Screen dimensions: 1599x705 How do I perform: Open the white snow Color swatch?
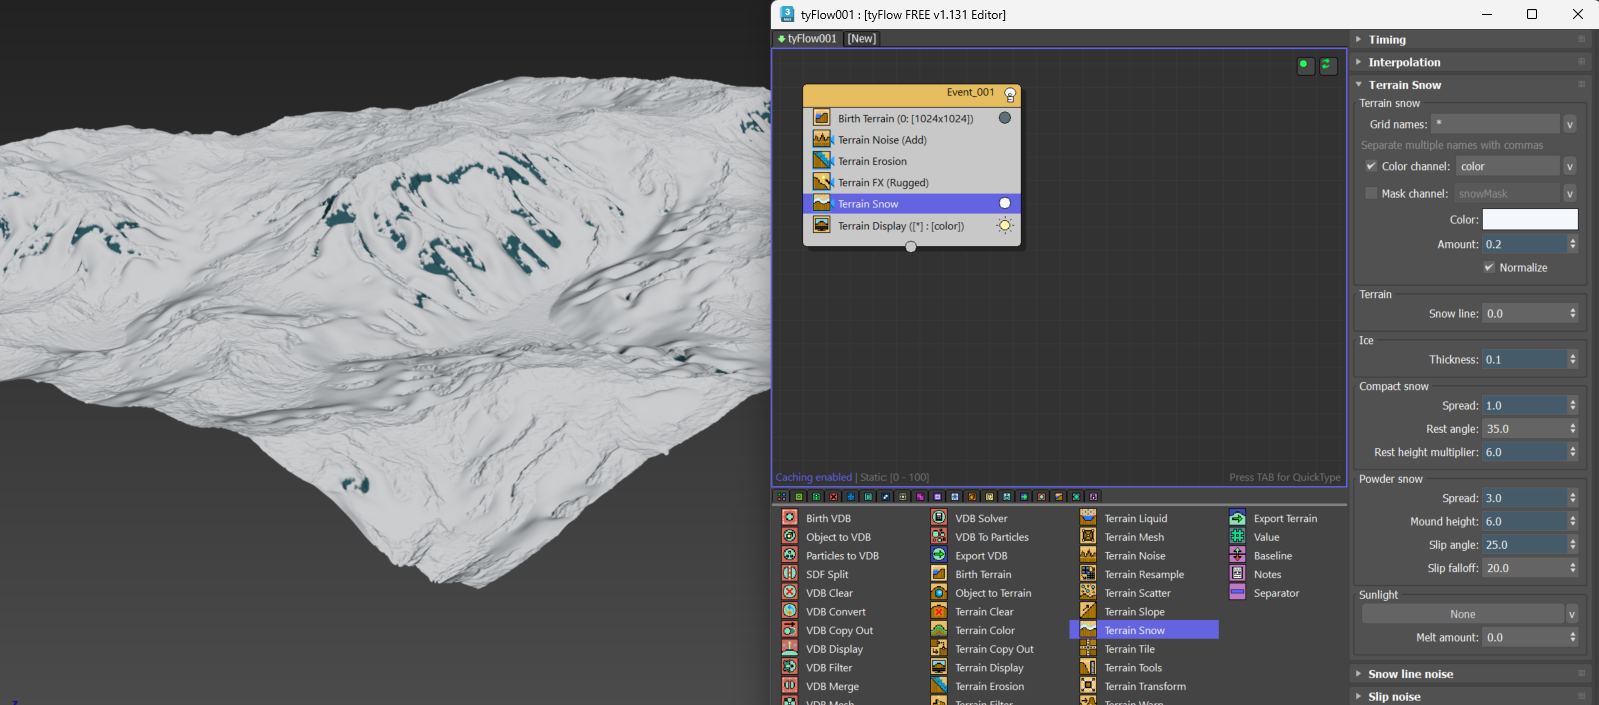click(x=1529, y=220)
